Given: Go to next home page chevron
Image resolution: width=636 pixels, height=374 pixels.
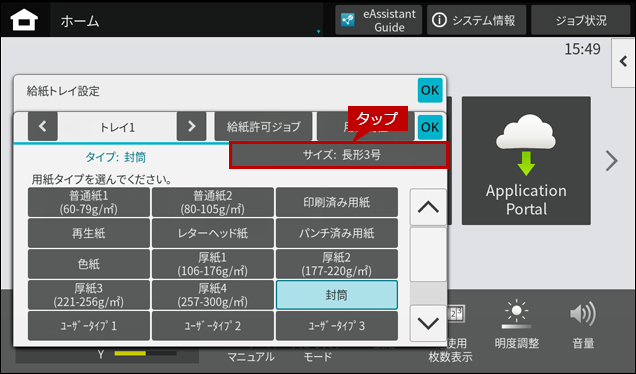Looking at the screenshot, I should pos(612,161).
